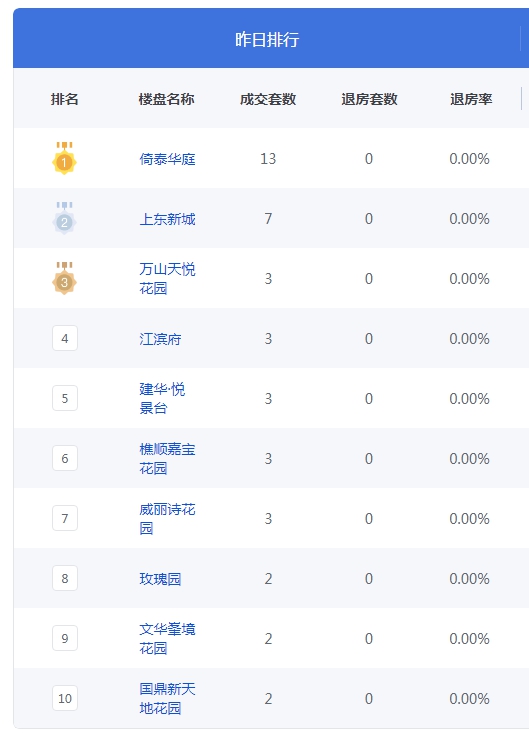Click the bronze rank 3 medal icon

pyautogui.click(x=64, y=278)
